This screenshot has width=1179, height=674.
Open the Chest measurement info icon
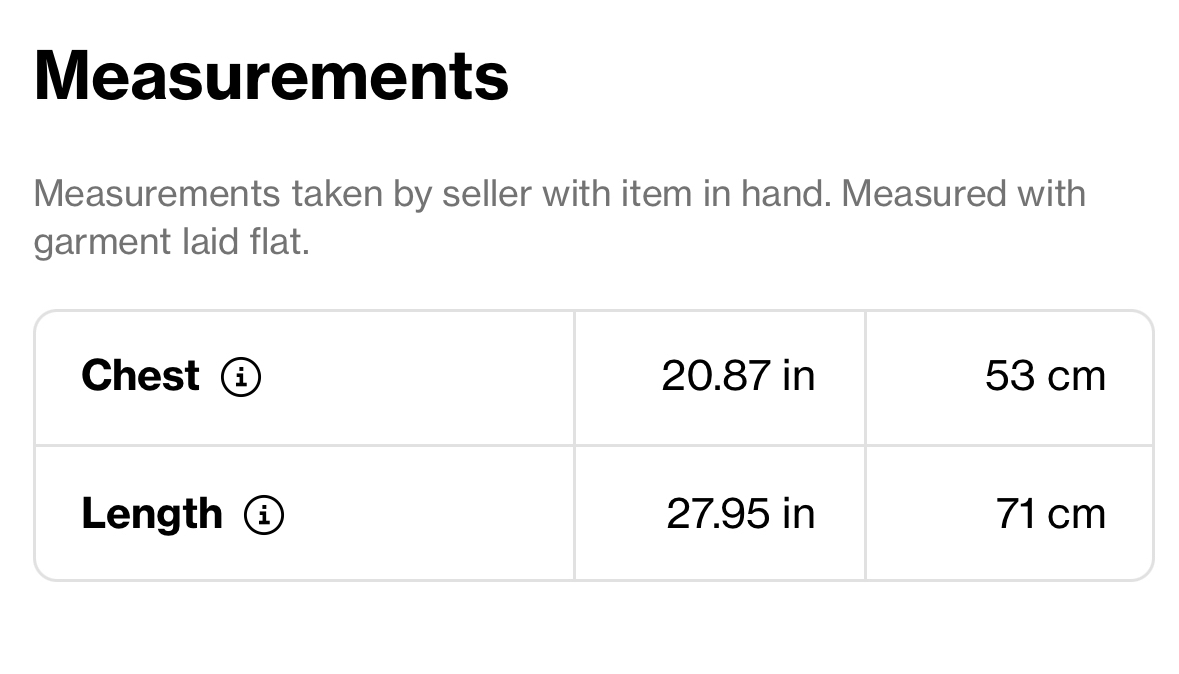click(241, 376)
